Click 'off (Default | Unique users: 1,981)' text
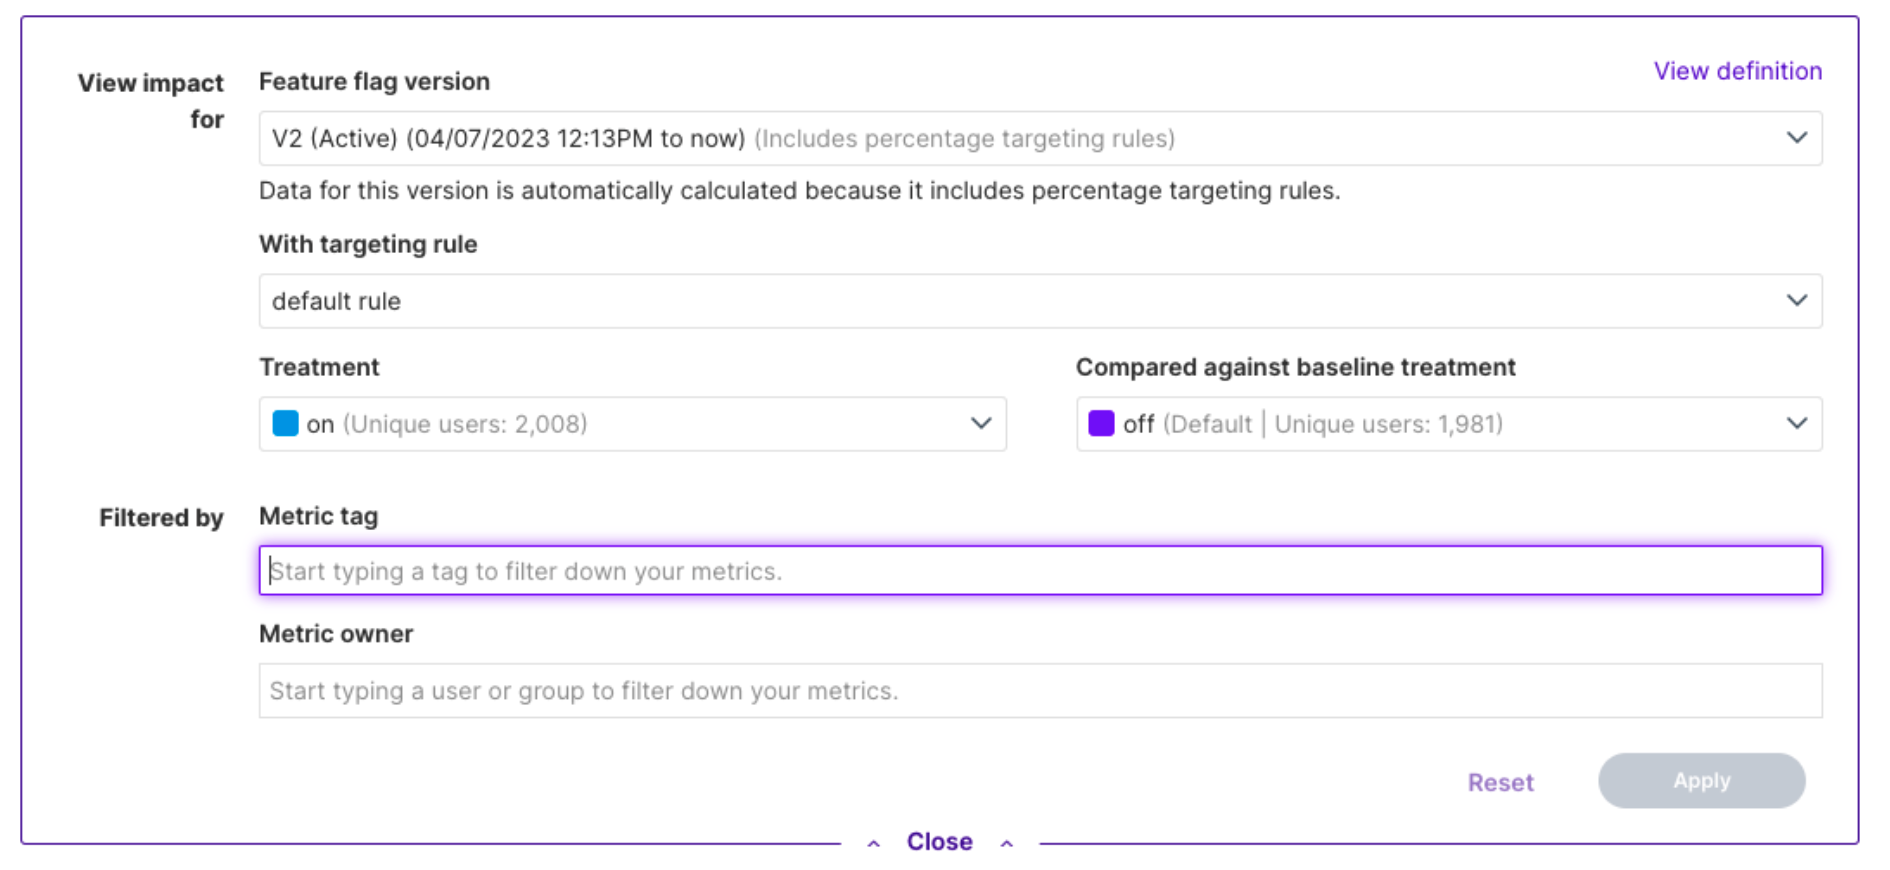 tap(1312, 424)
